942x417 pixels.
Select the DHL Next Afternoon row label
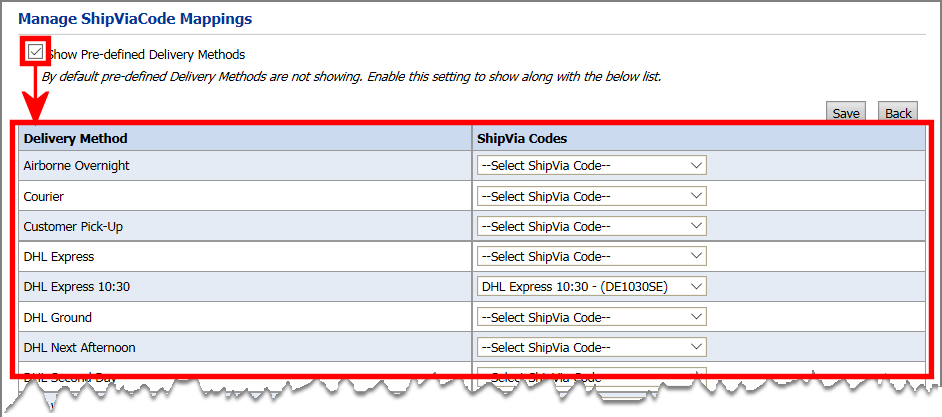(x=80, y=347)
